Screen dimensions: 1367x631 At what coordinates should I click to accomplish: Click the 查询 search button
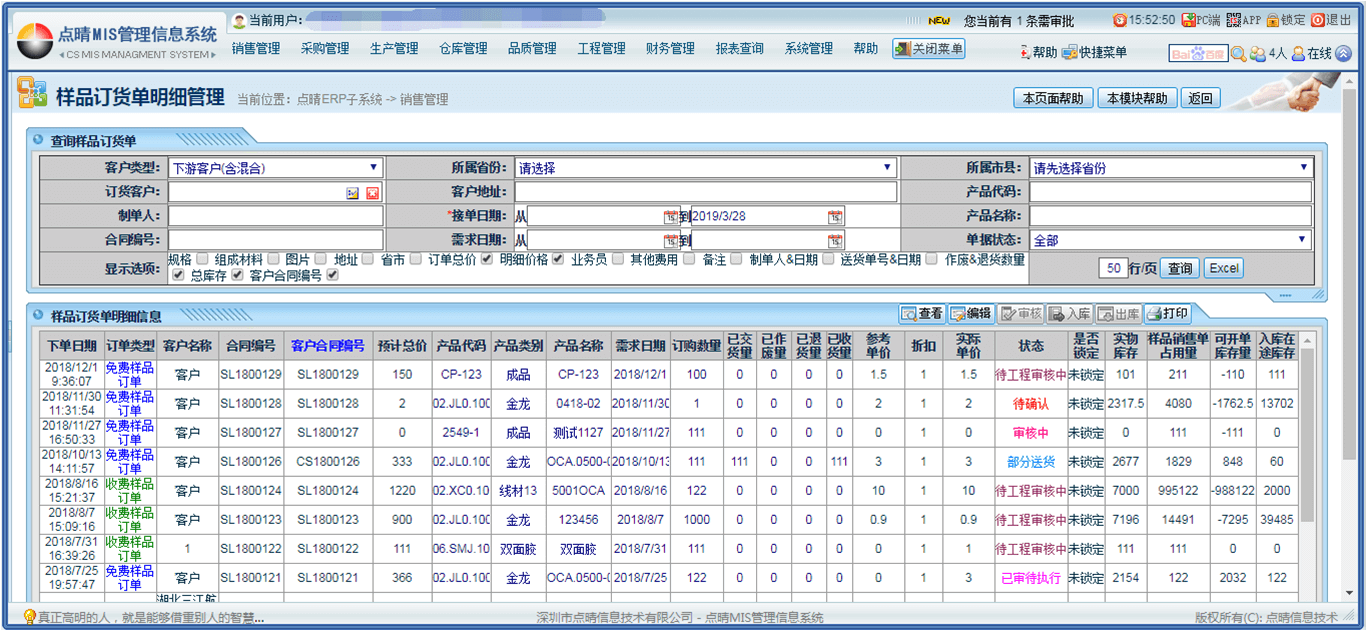pyautogui.click(x=1180, y=268)
